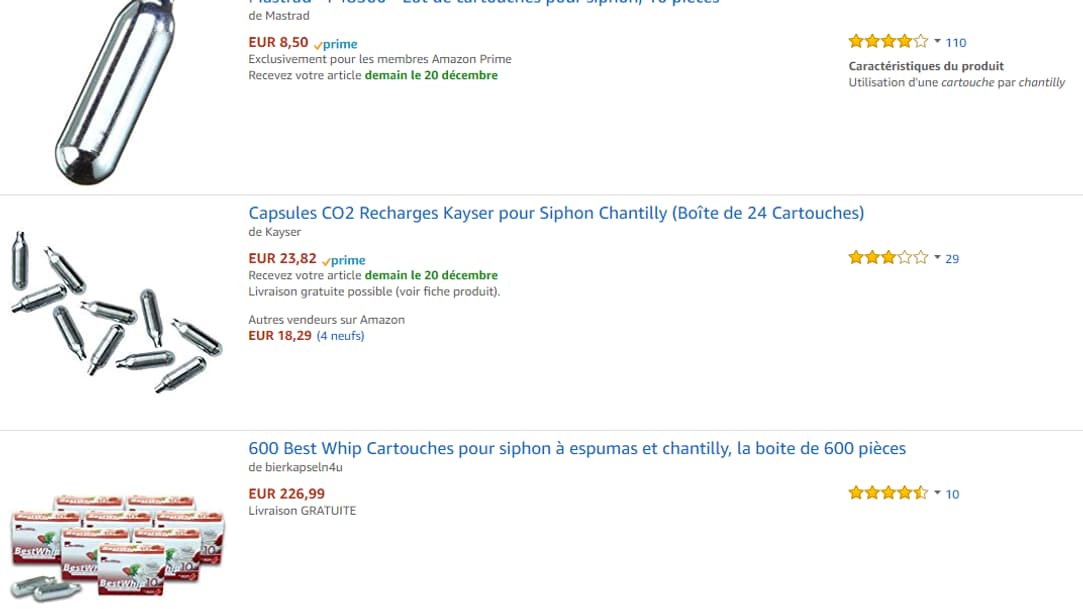The image size is (1083, 609).
Task: Expand rating dropdown arrow beside 110 reviews
Action: tap(937, 42)
